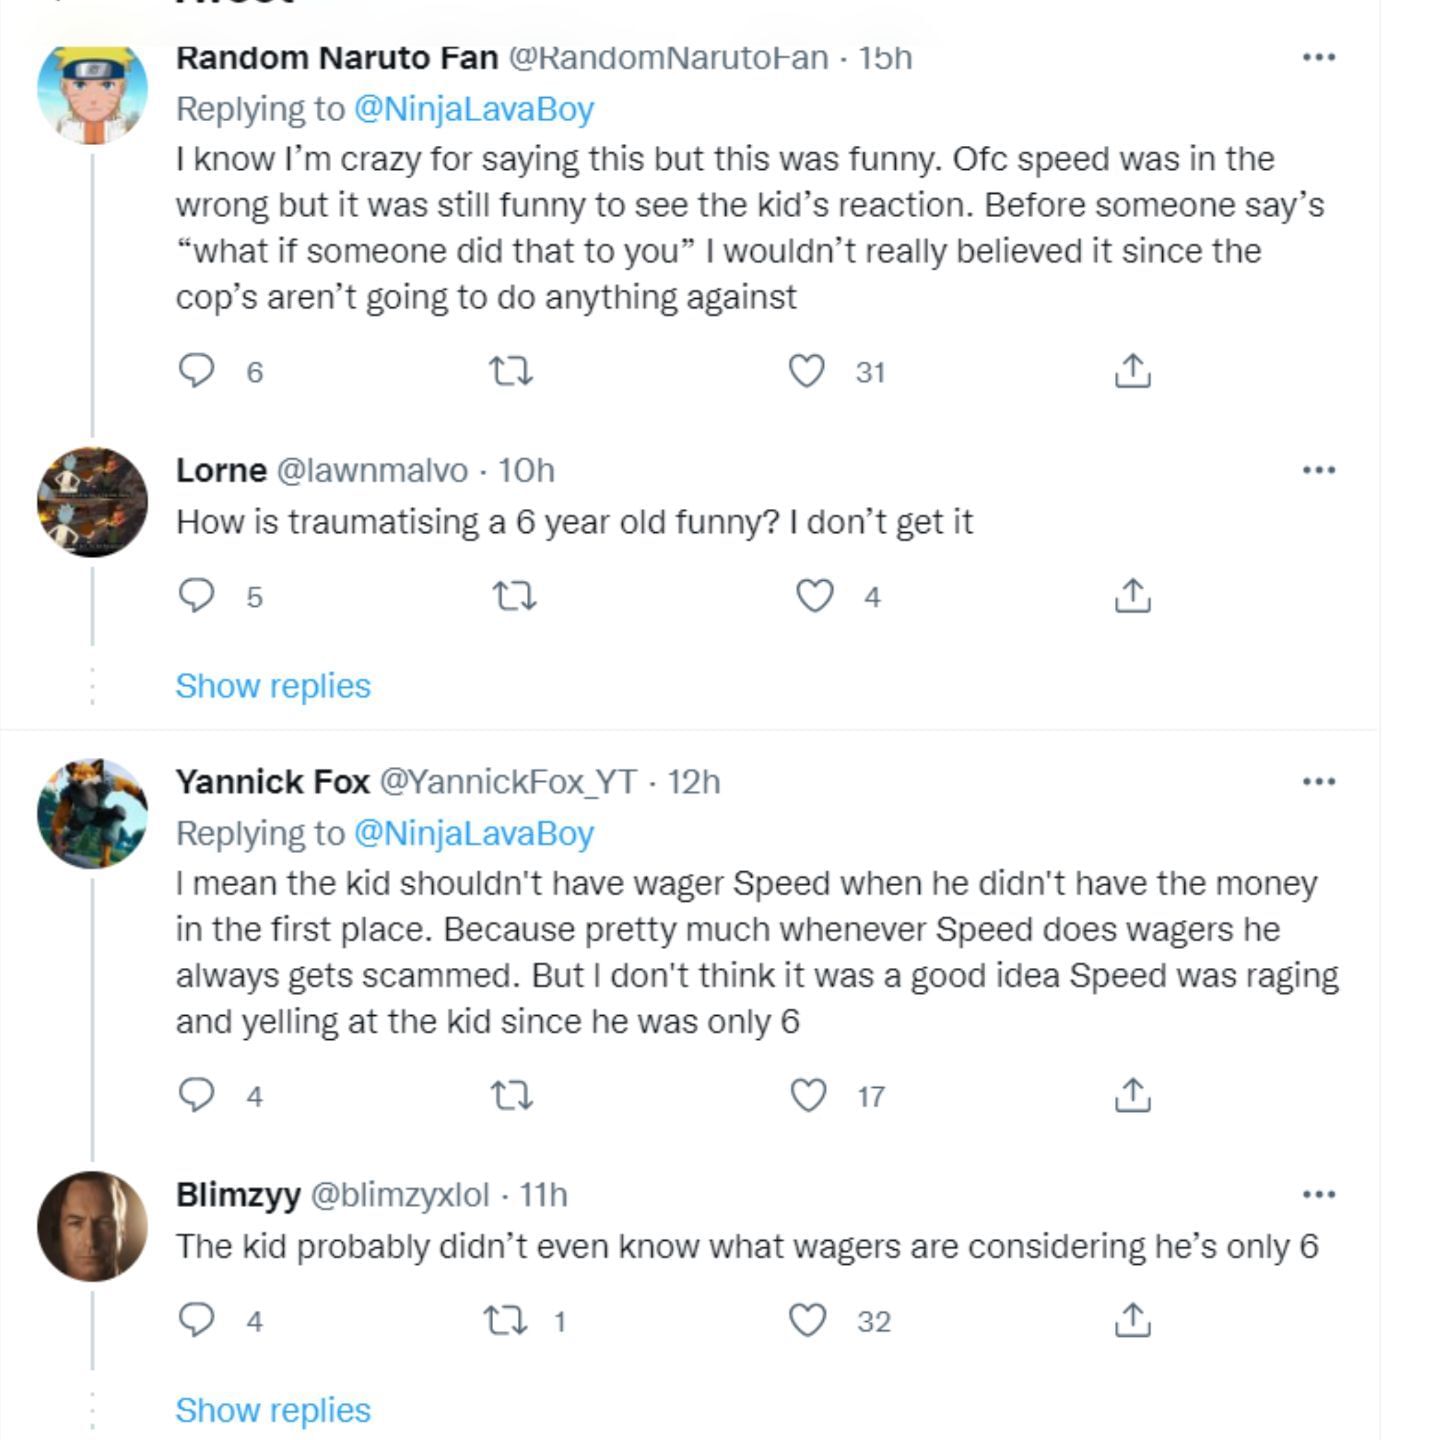Open more options menu on Lorne's tweet
The image size is (1440, 1440).
[1319, 470]
